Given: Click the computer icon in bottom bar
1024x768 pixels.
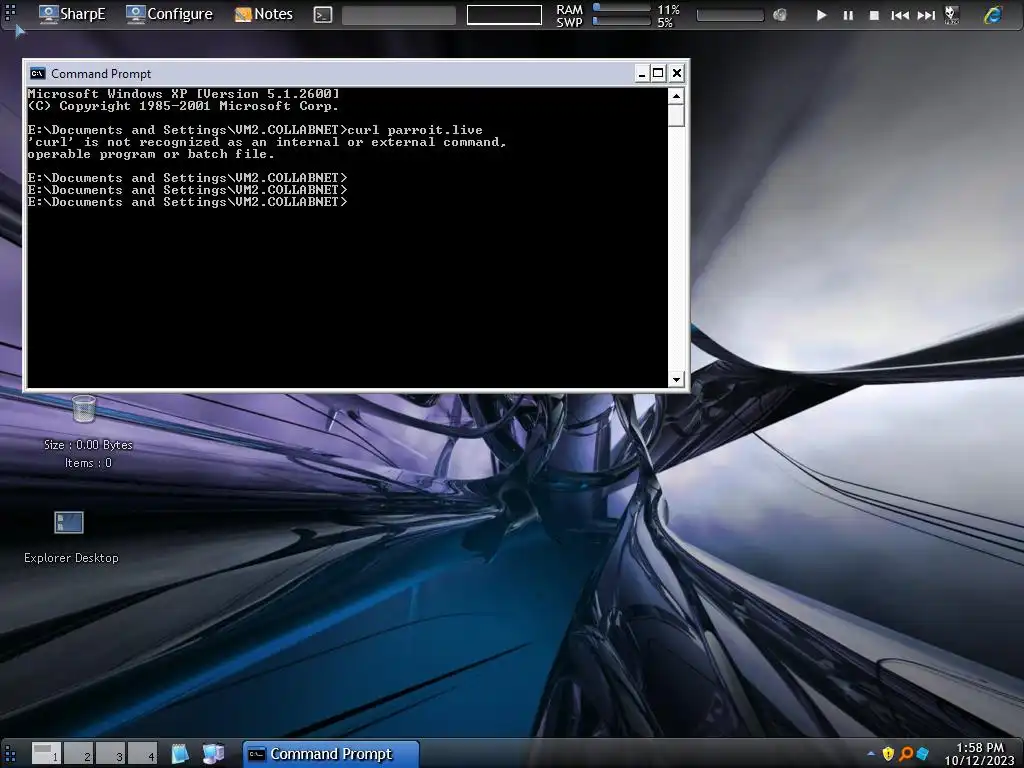Looking at the screenshot, I should click(213, 753).
